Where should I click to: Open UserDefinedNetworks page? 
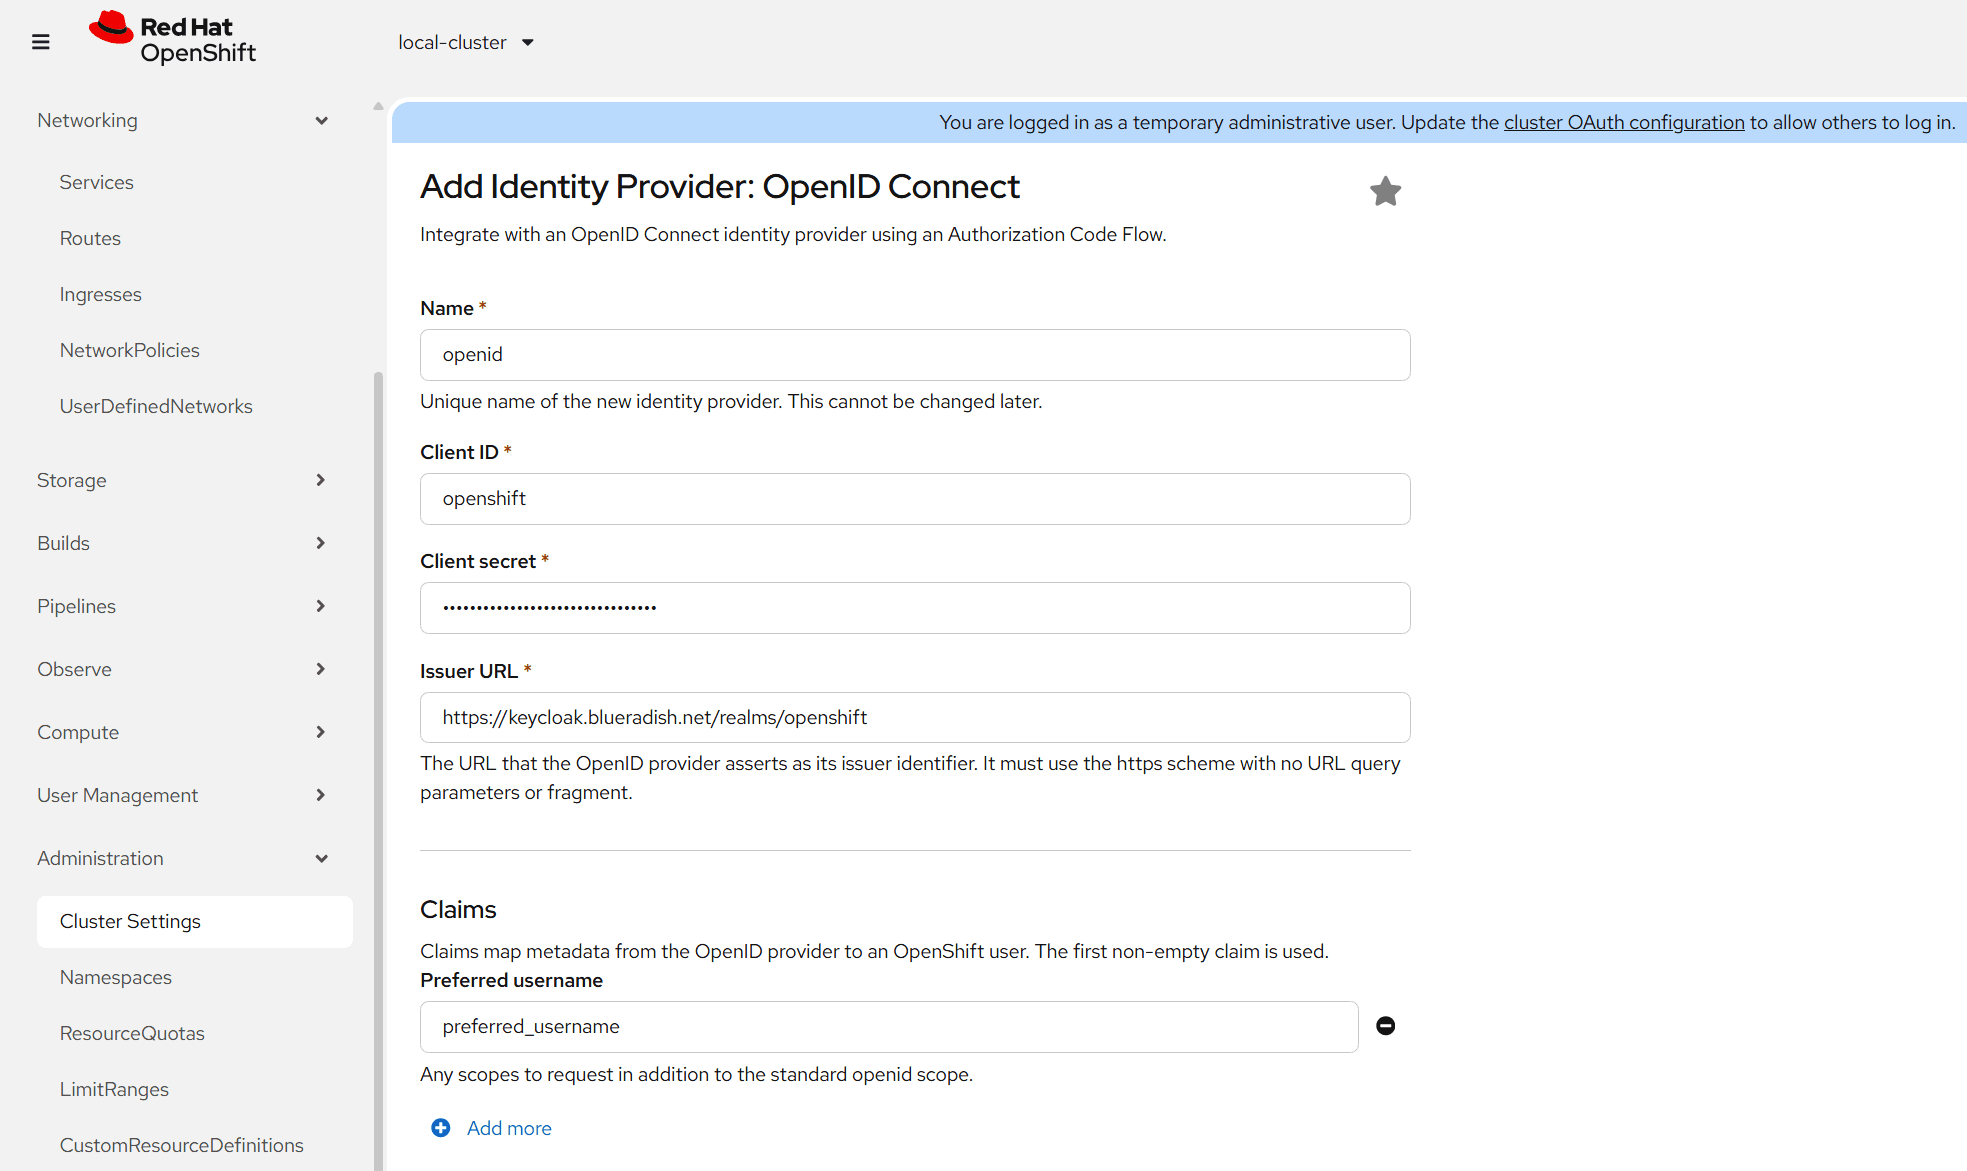(x=156, y=406)
